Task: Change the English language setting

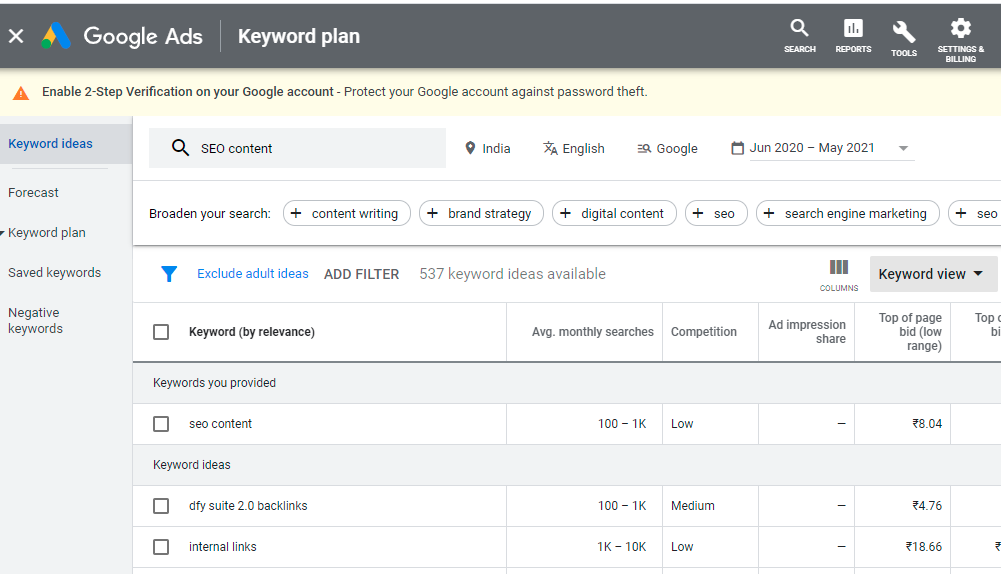Action: coord(574,148)
